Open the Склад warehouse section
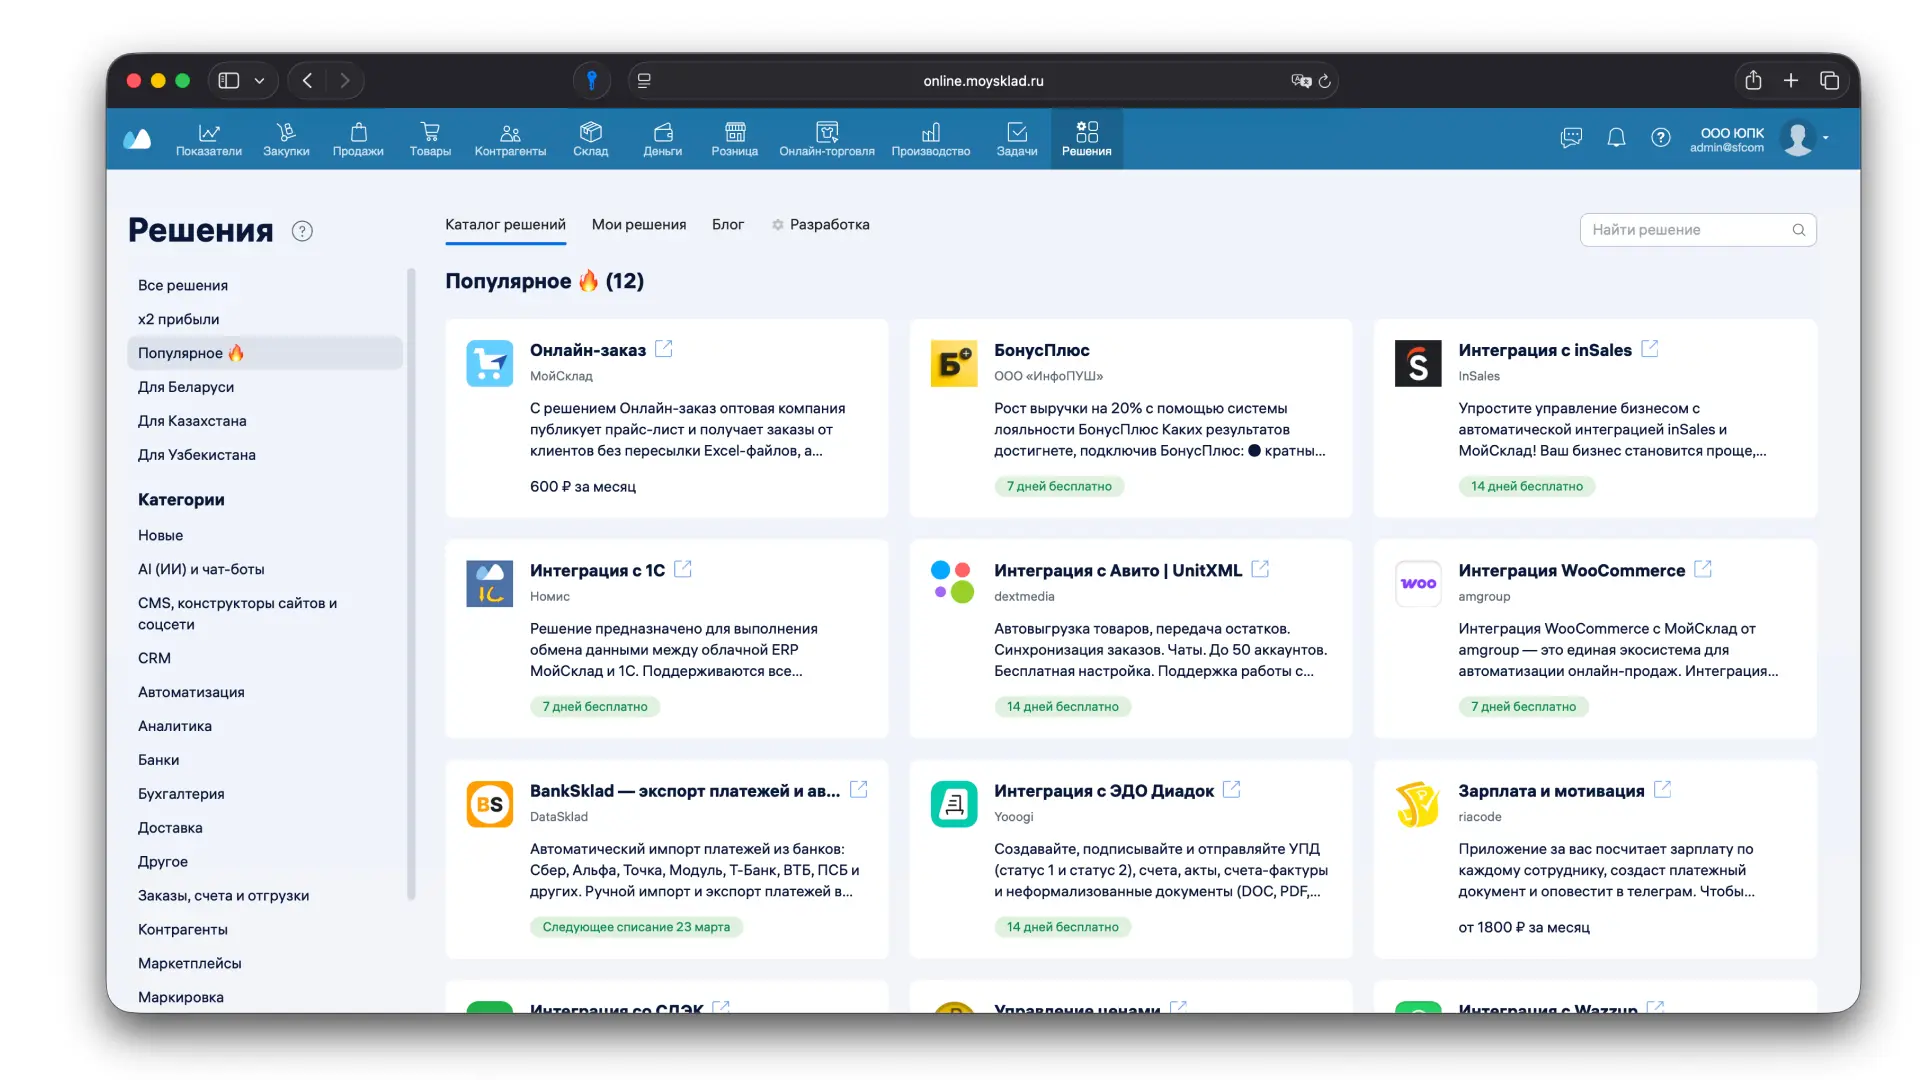The image size is (1920, 1080). [x=590, y=139]
